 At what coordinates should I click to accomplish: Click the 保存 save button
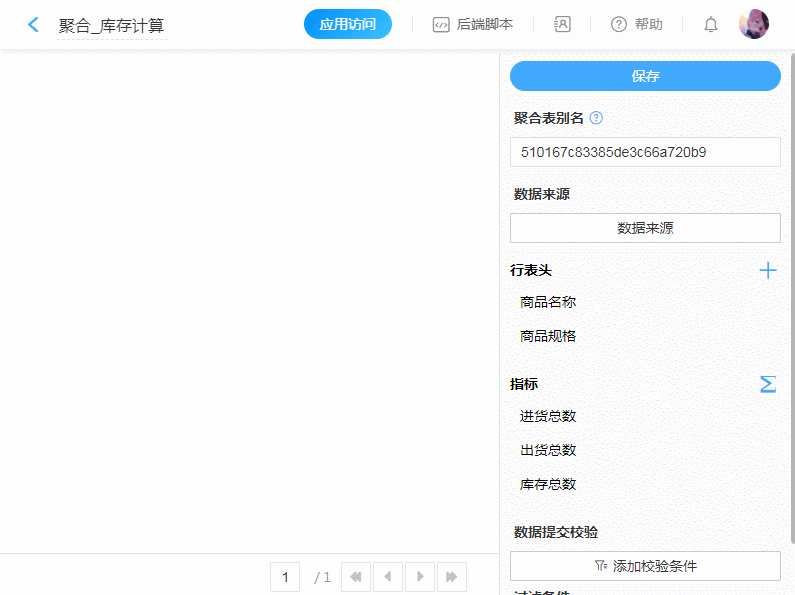[x=645, y=76]
